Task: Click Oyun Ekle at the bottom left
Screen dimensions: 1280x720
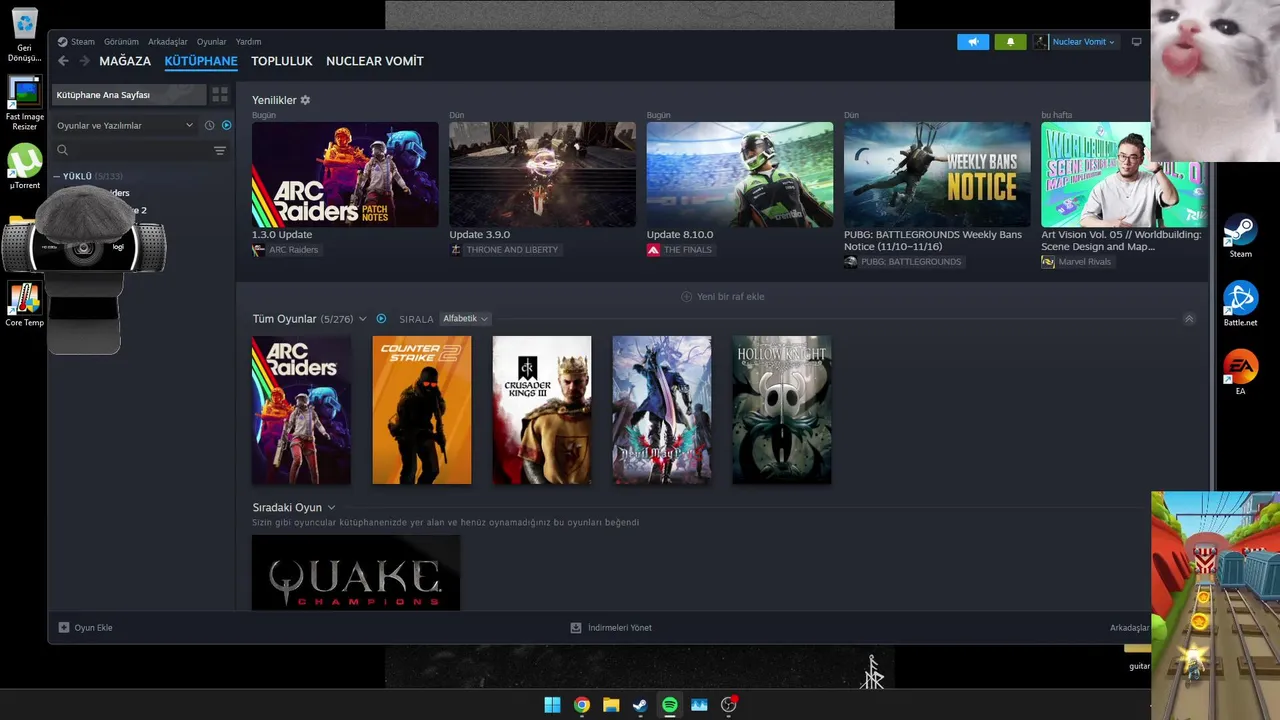Action: (85, 628)
